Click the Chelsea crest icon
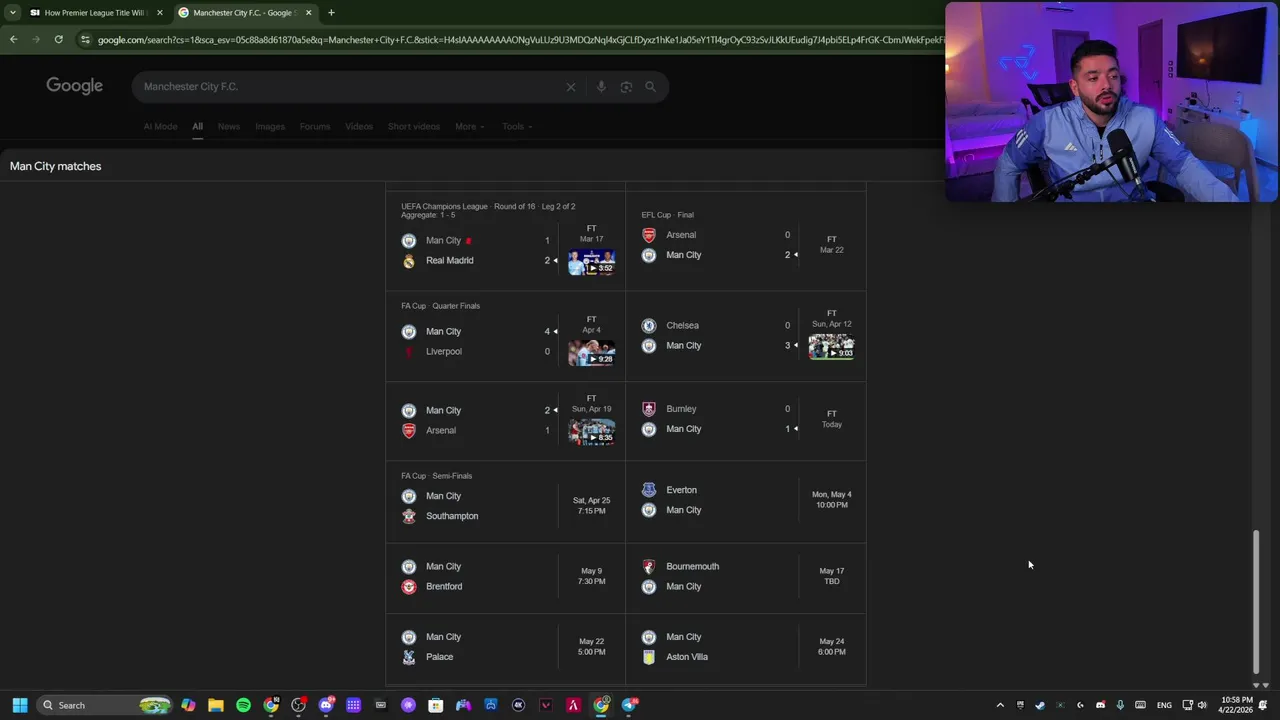The image size is (1280, 720). click(649, 325)
